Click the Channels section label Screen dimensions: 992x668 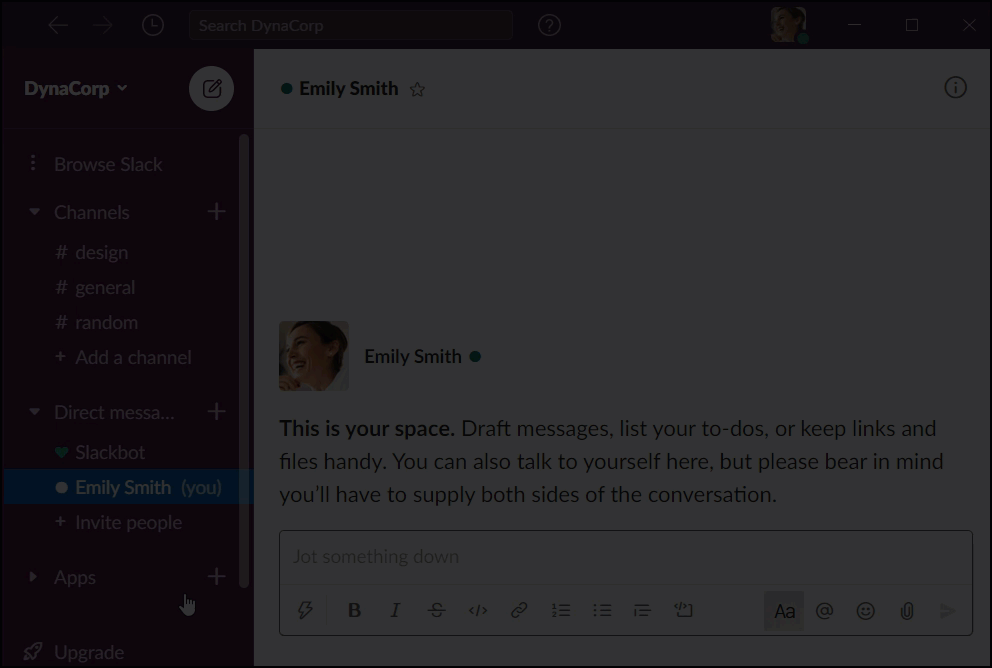[x=92, y=212]
